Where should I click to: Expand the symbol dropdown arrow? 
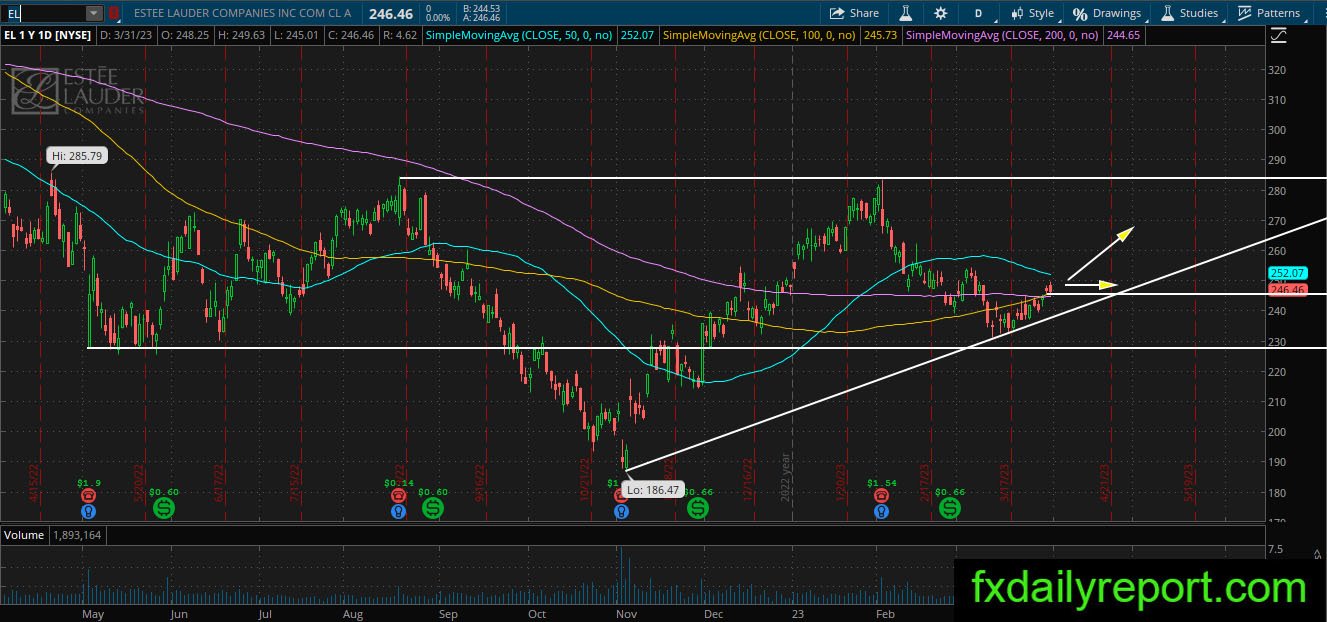coord(94,13)
